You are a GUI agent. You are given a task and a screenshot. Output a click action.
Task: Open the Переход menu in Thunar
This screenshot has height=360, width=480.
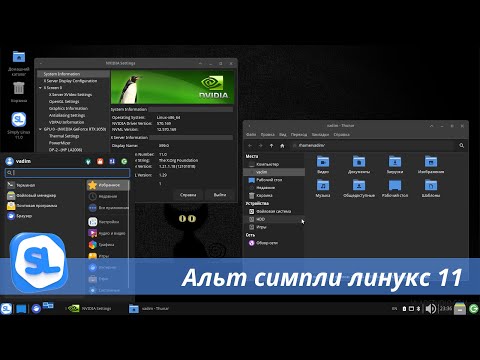pos(299,135)
